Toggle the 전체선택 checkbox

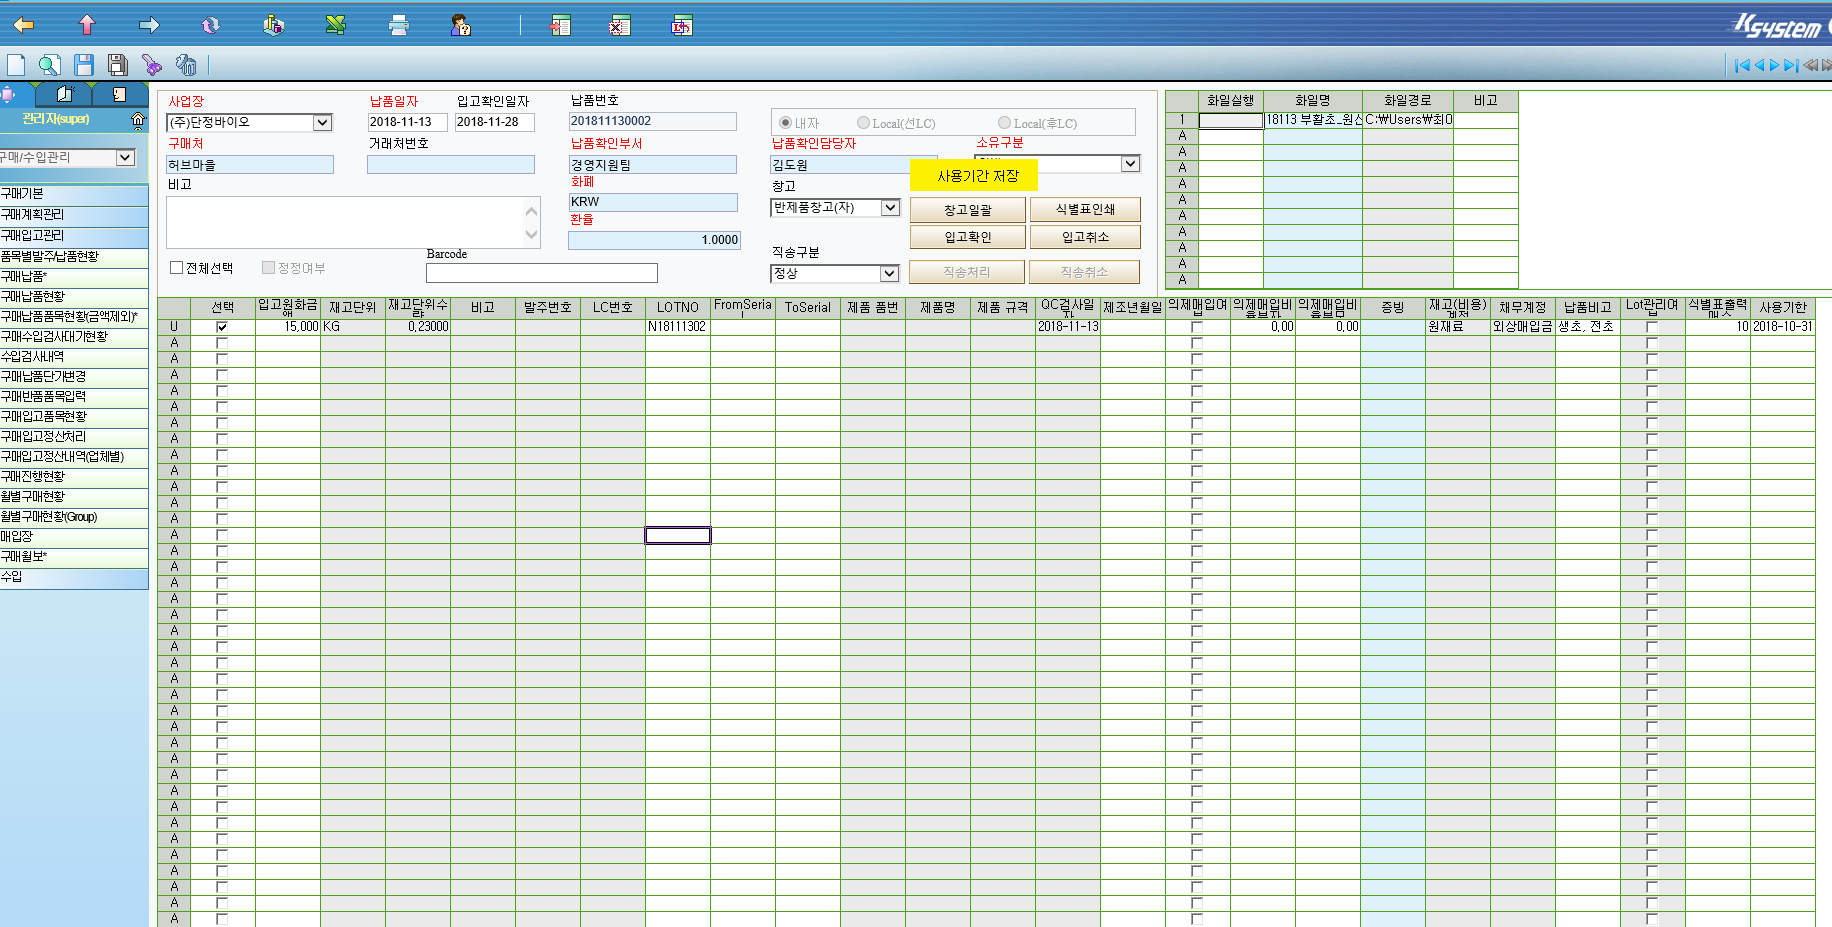pyautogui.click(x=177, y=268)
